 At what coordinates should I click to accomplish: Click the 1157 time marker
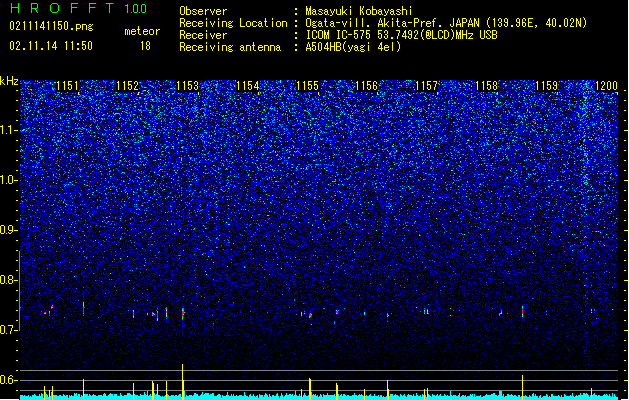(x=426, y=86)
